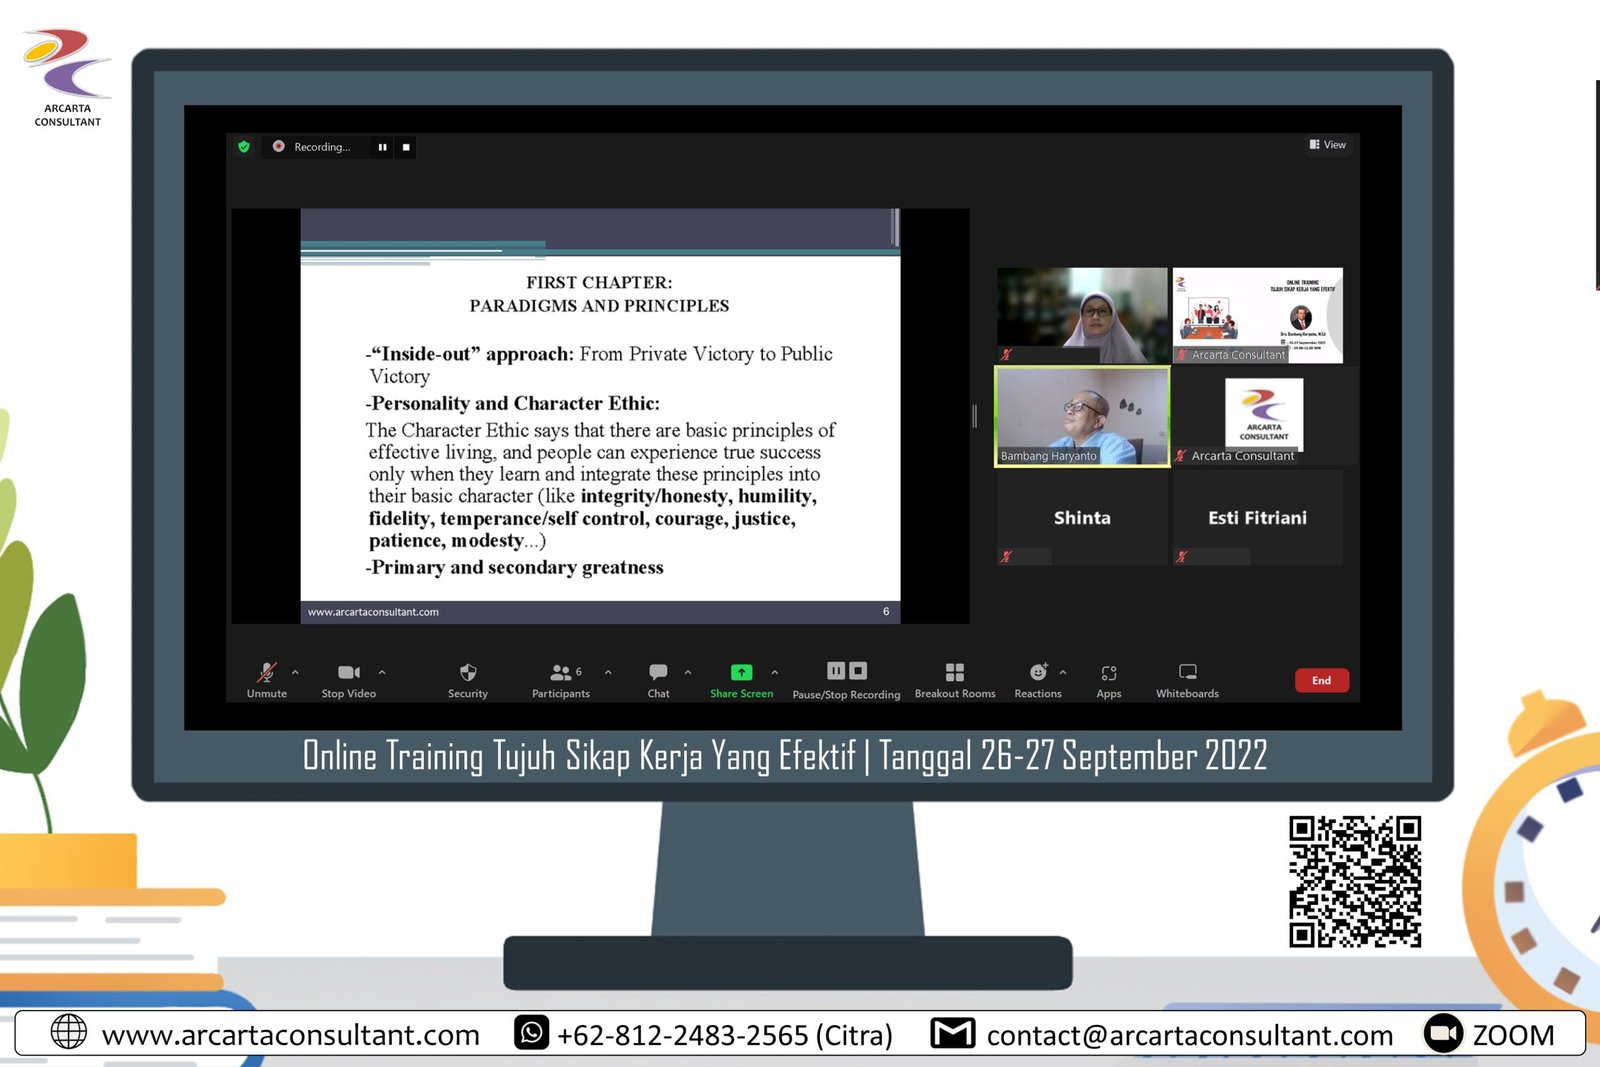Expand video options arrow beside Stop Video
Image resolution: width=1600 pixels, height=1067 pixels.
(382, 672)
